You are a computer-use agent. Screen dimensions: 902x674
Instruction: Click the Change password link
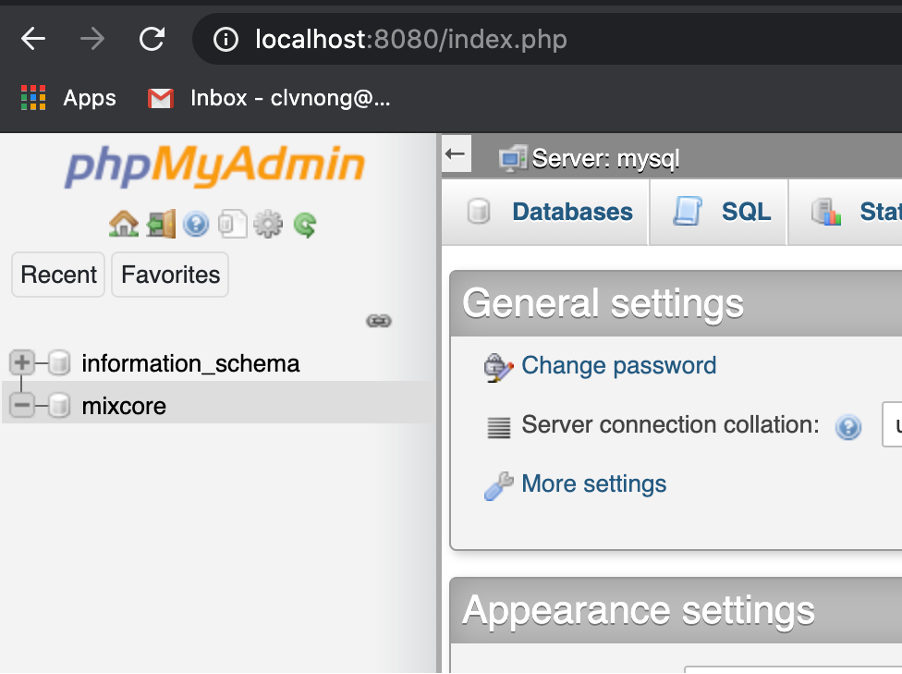click(x=618, y=365)
